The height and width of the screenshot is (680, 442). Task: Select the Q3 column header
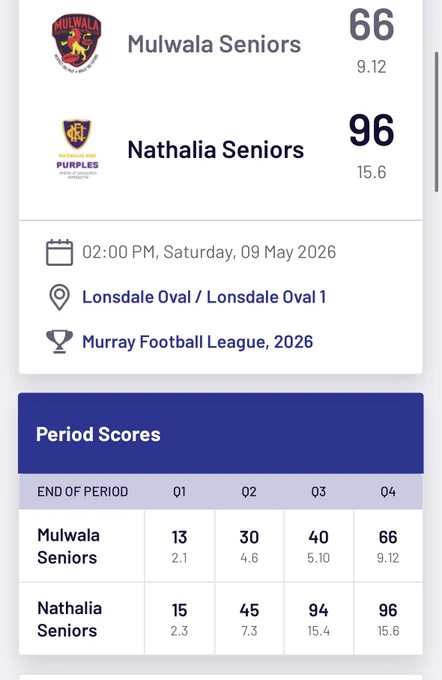(318, 492)
